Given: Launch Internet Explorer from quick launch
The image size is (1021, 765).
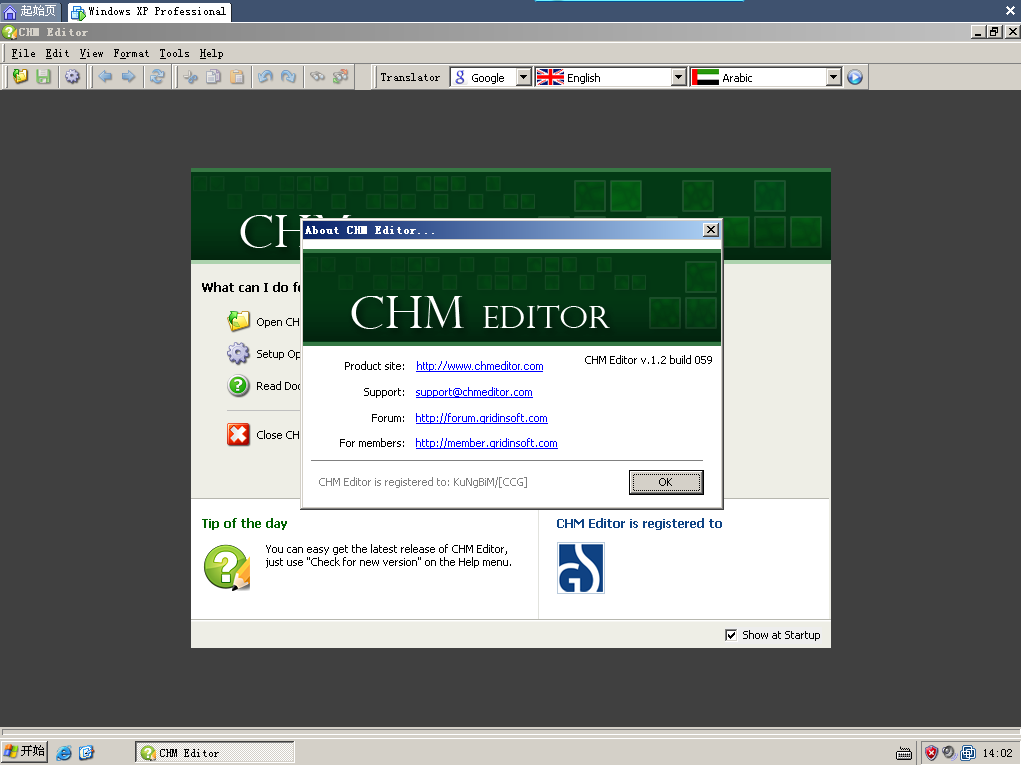Looking at the screenshot, I should coord(64,753).
